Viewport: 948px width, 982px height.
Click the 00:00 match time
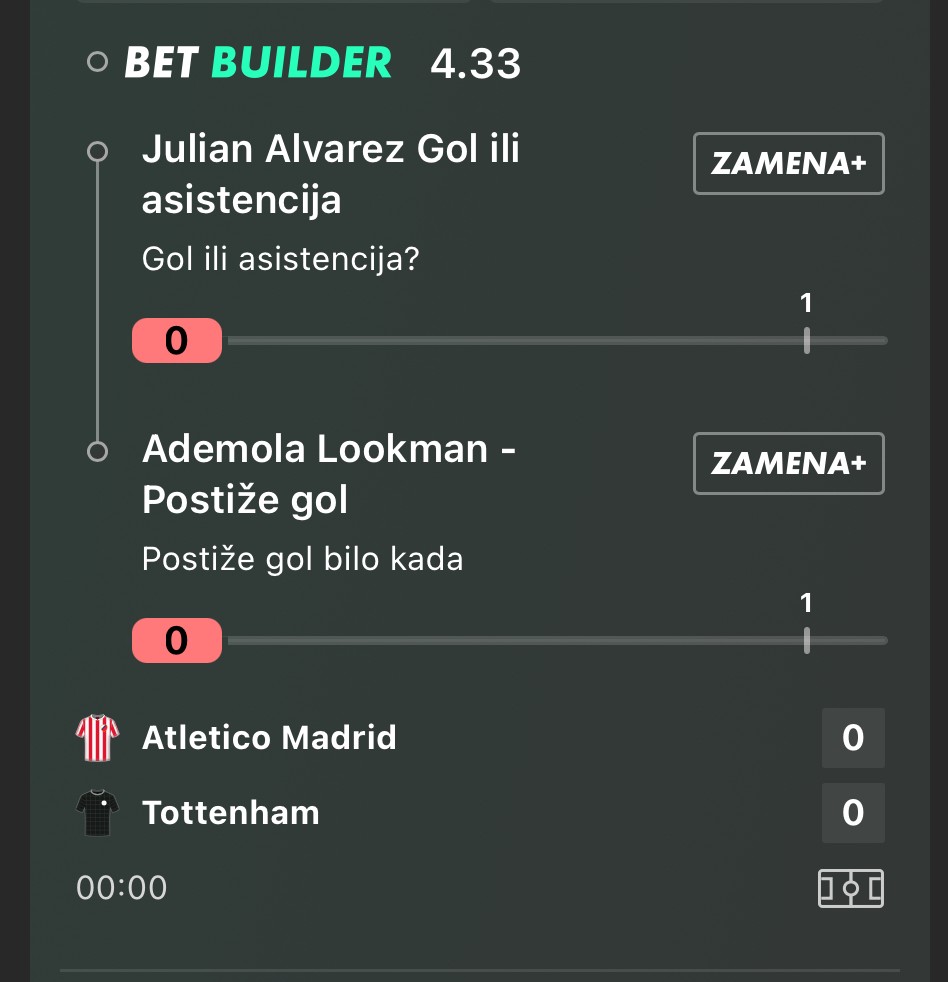point(122,888)
